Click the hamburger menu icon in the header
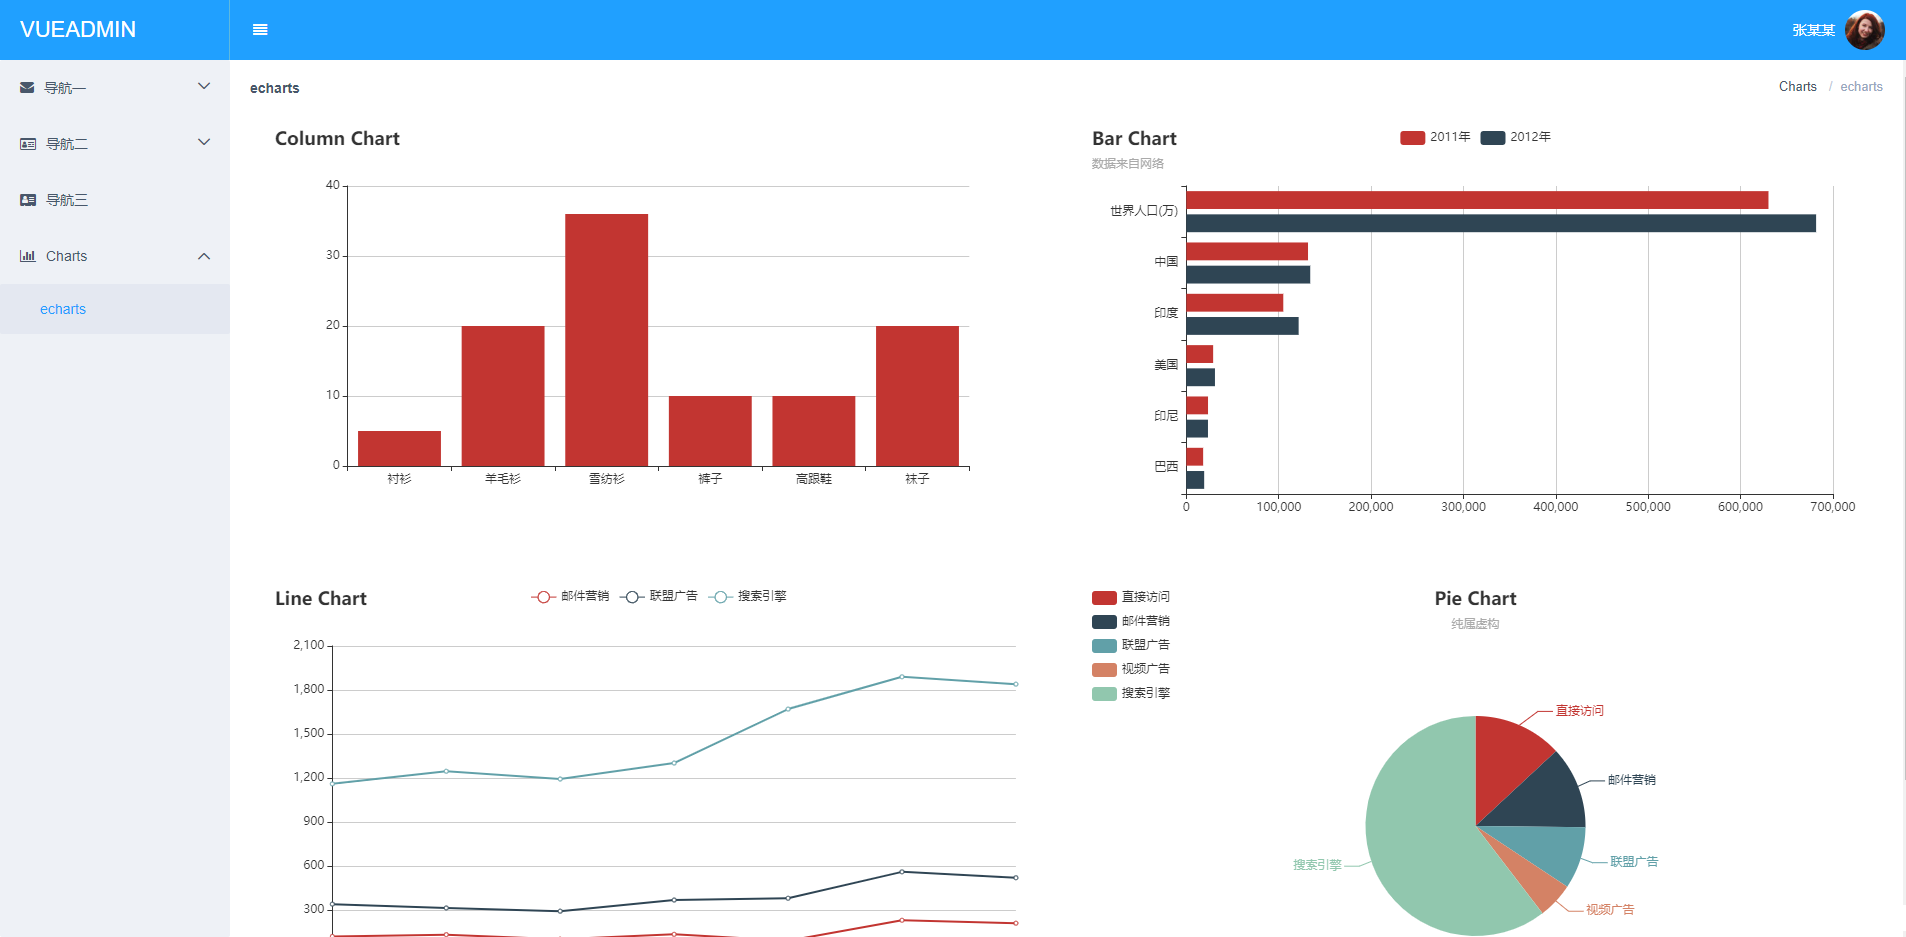The image size is (1906, 937). (x=260, y=29)
